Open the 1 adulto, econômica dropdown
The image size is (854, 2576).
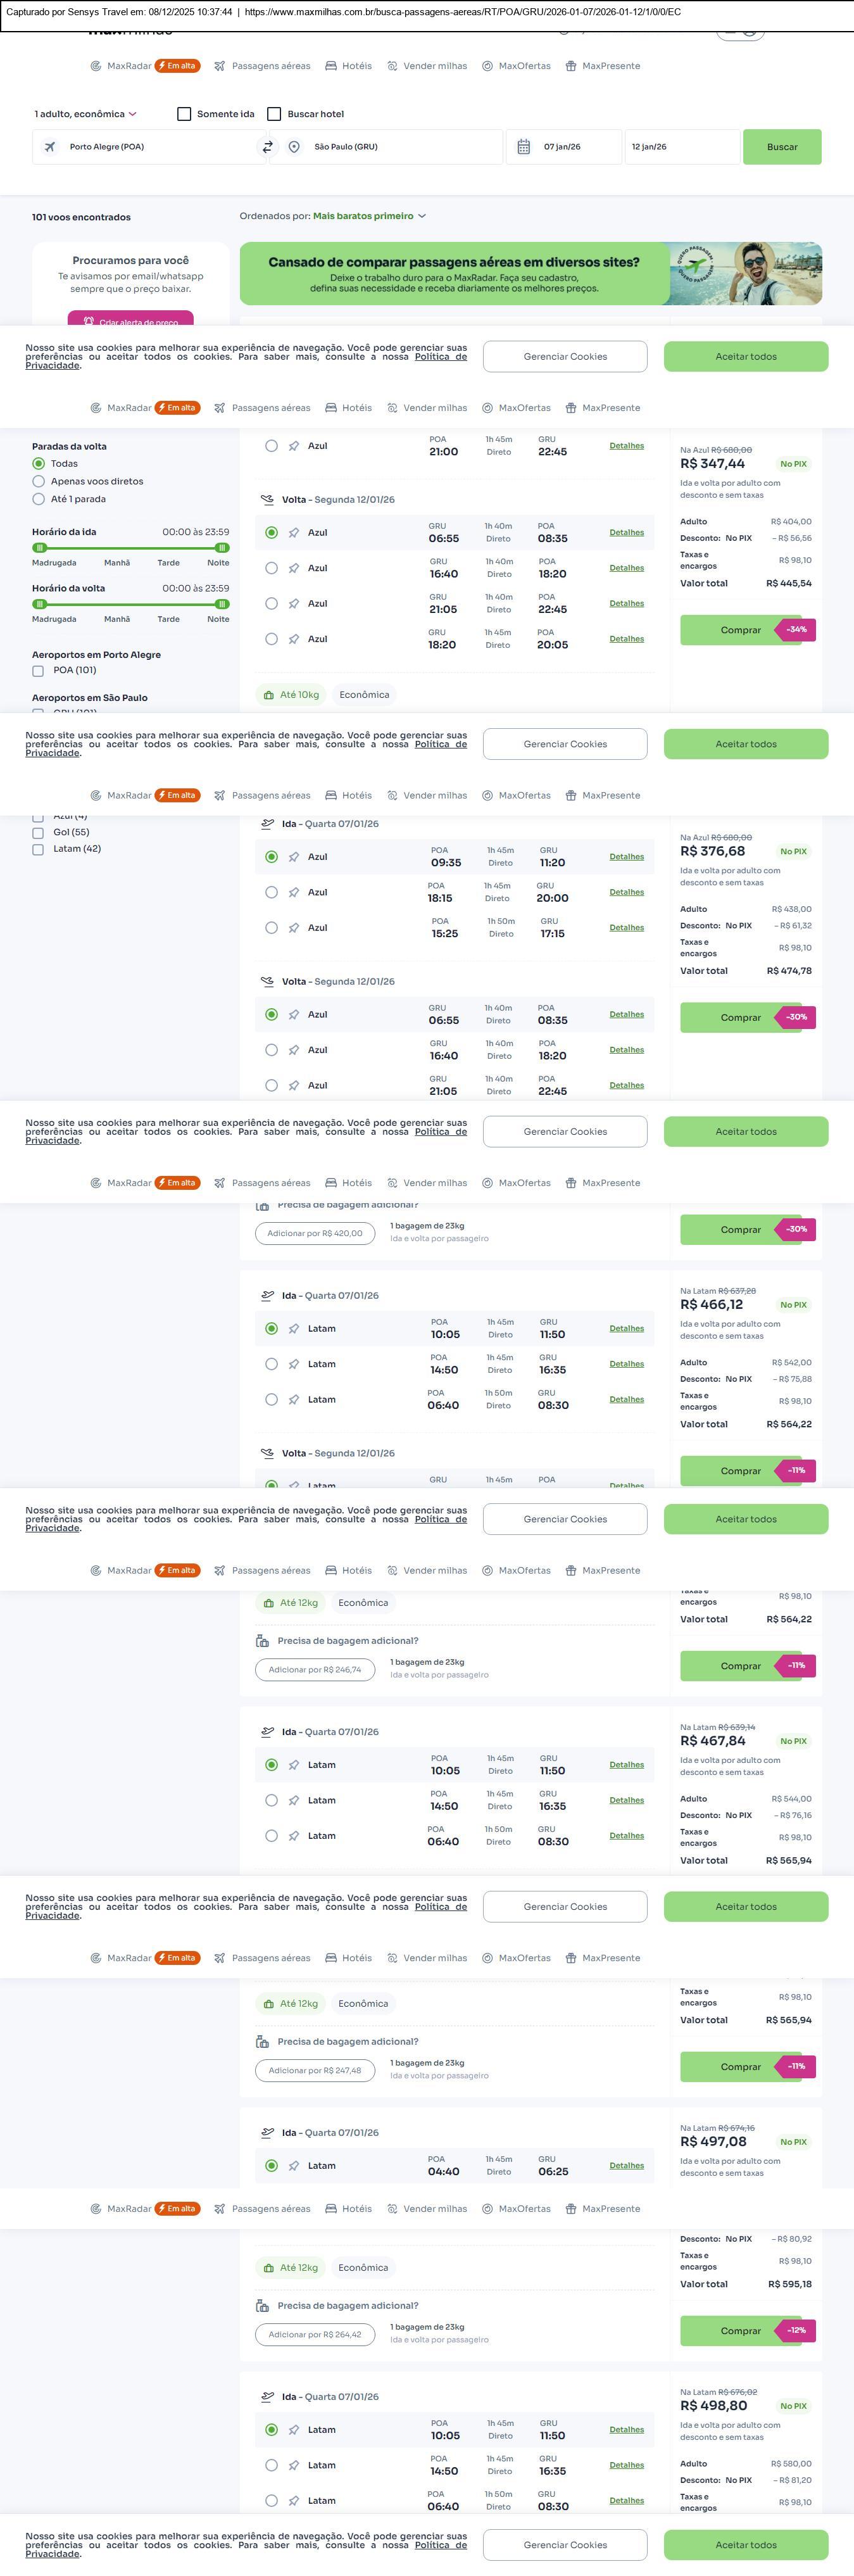pyautogui.click(x=85, y=114)
